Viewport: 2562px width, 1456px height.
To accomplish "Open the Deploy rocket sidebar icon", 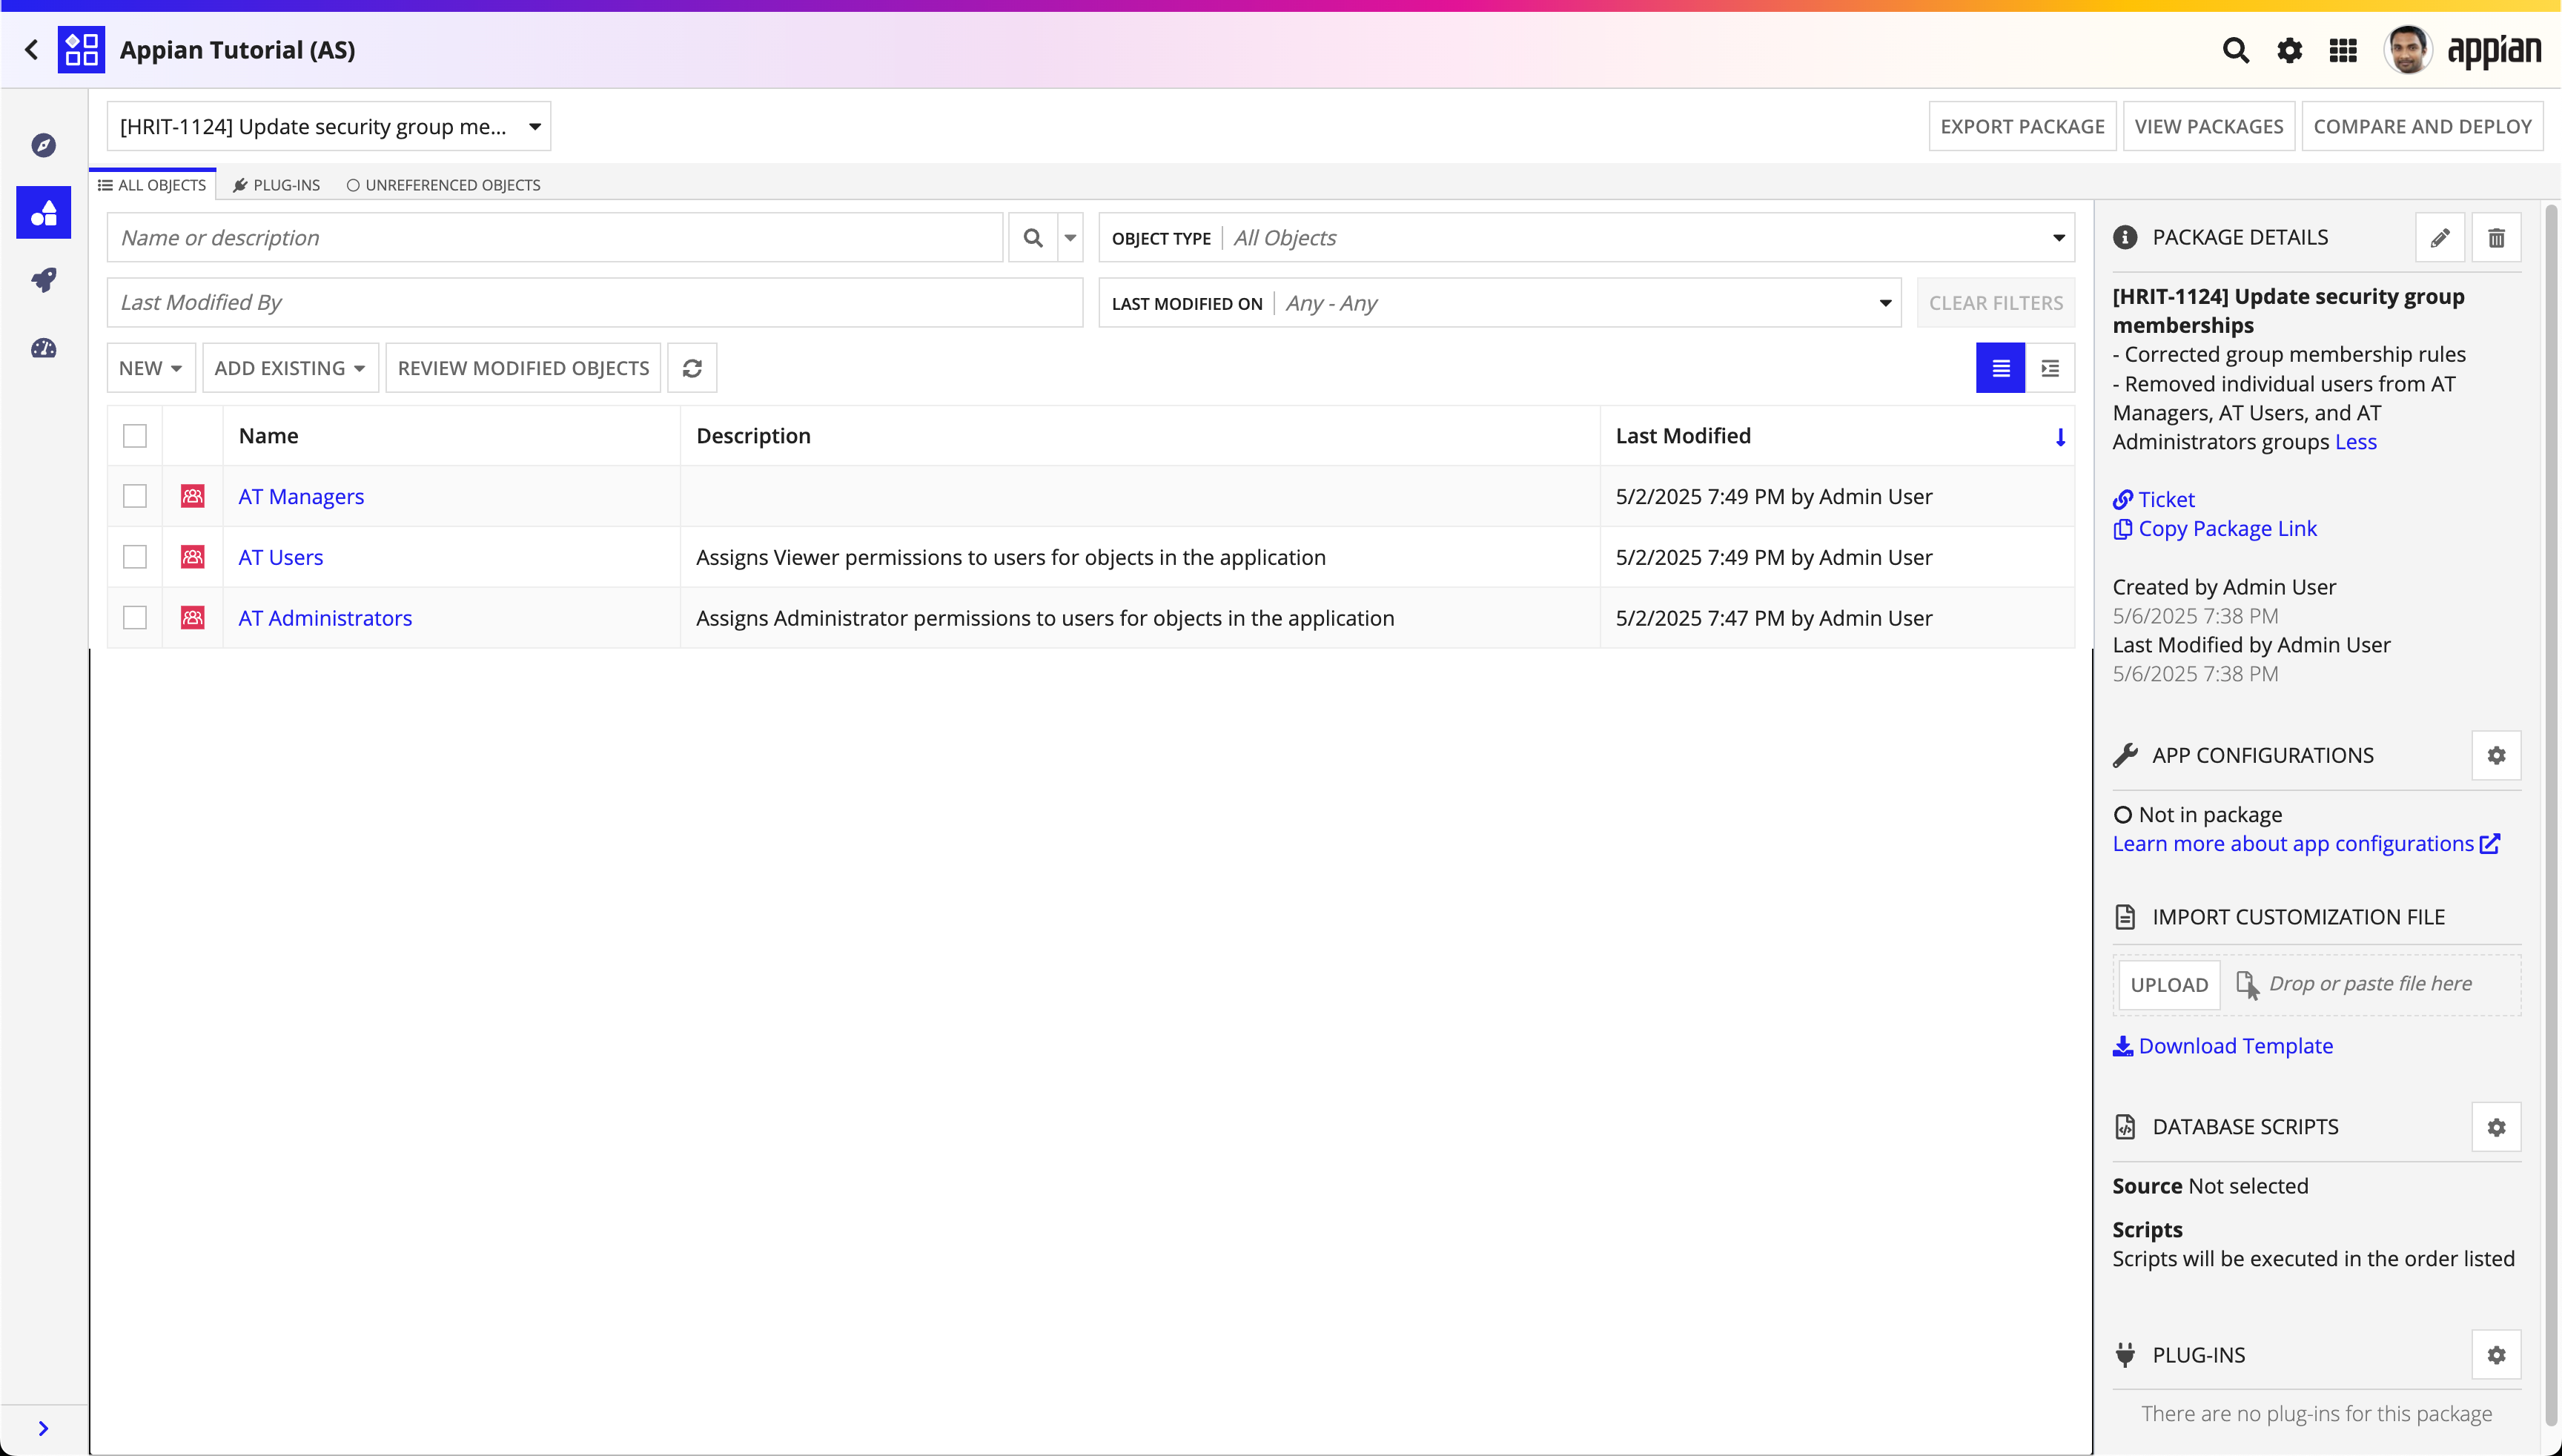I will 43,280.
